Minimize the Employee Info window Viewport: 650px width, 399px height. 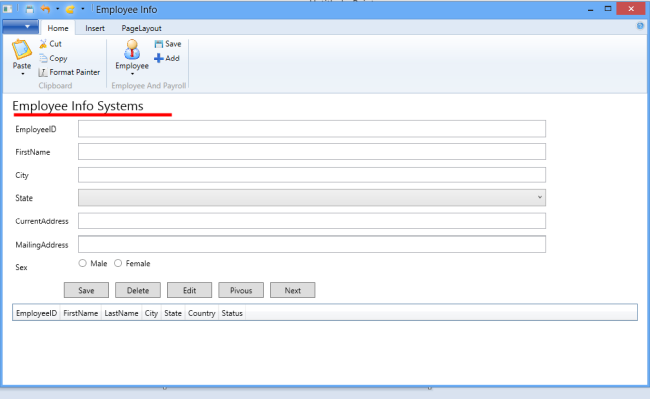(x=590, y=9)
